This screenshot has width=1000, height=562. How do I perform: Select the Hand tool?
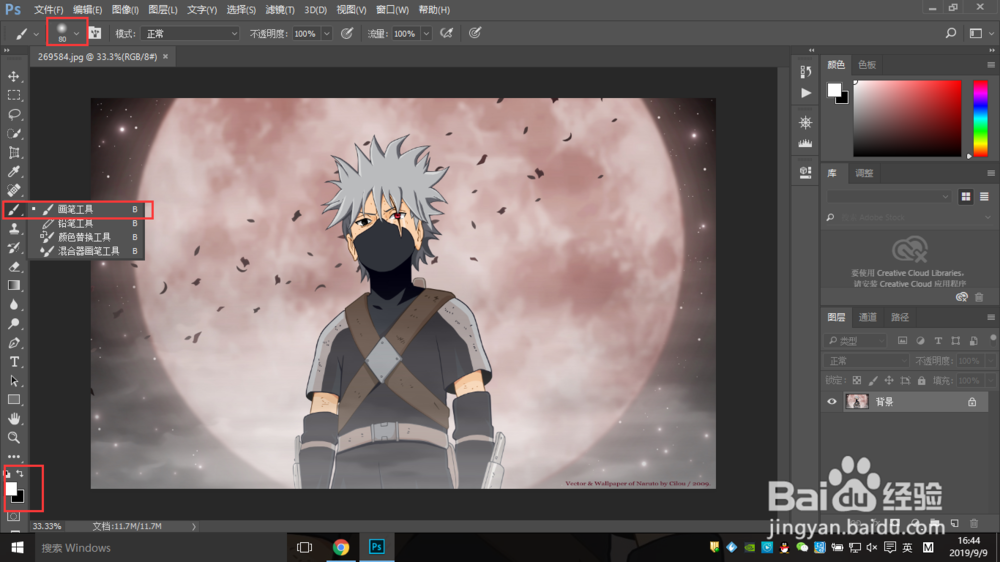click(x=13, y=419)
